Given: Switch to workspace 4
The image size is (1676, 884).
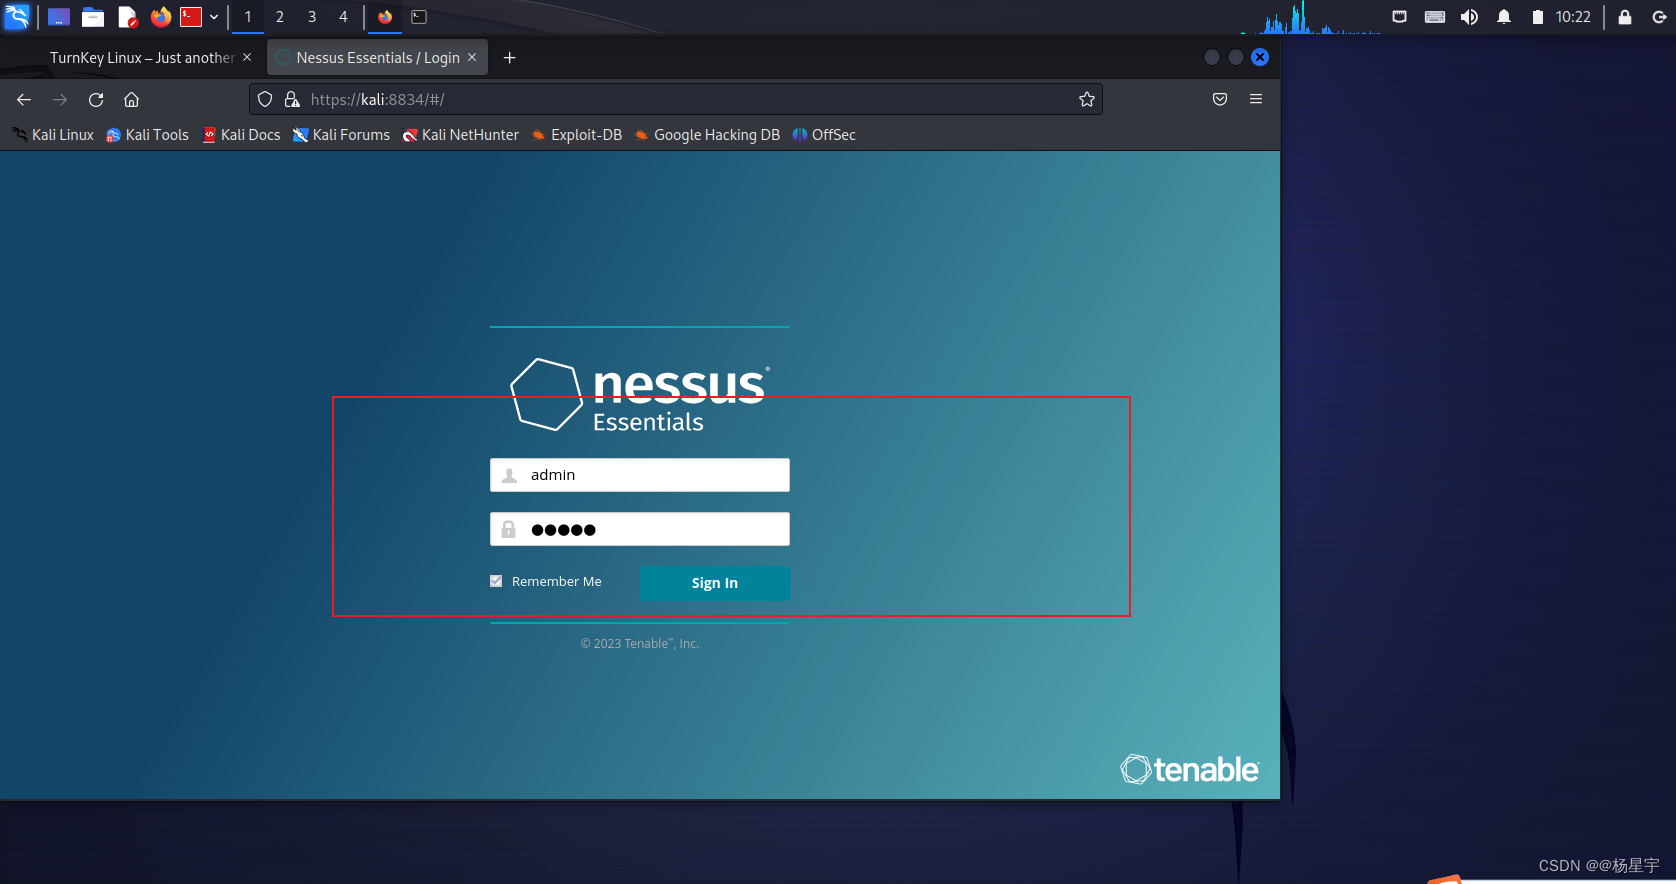Looking at the screenshot, I should click(x=343, y=17).
